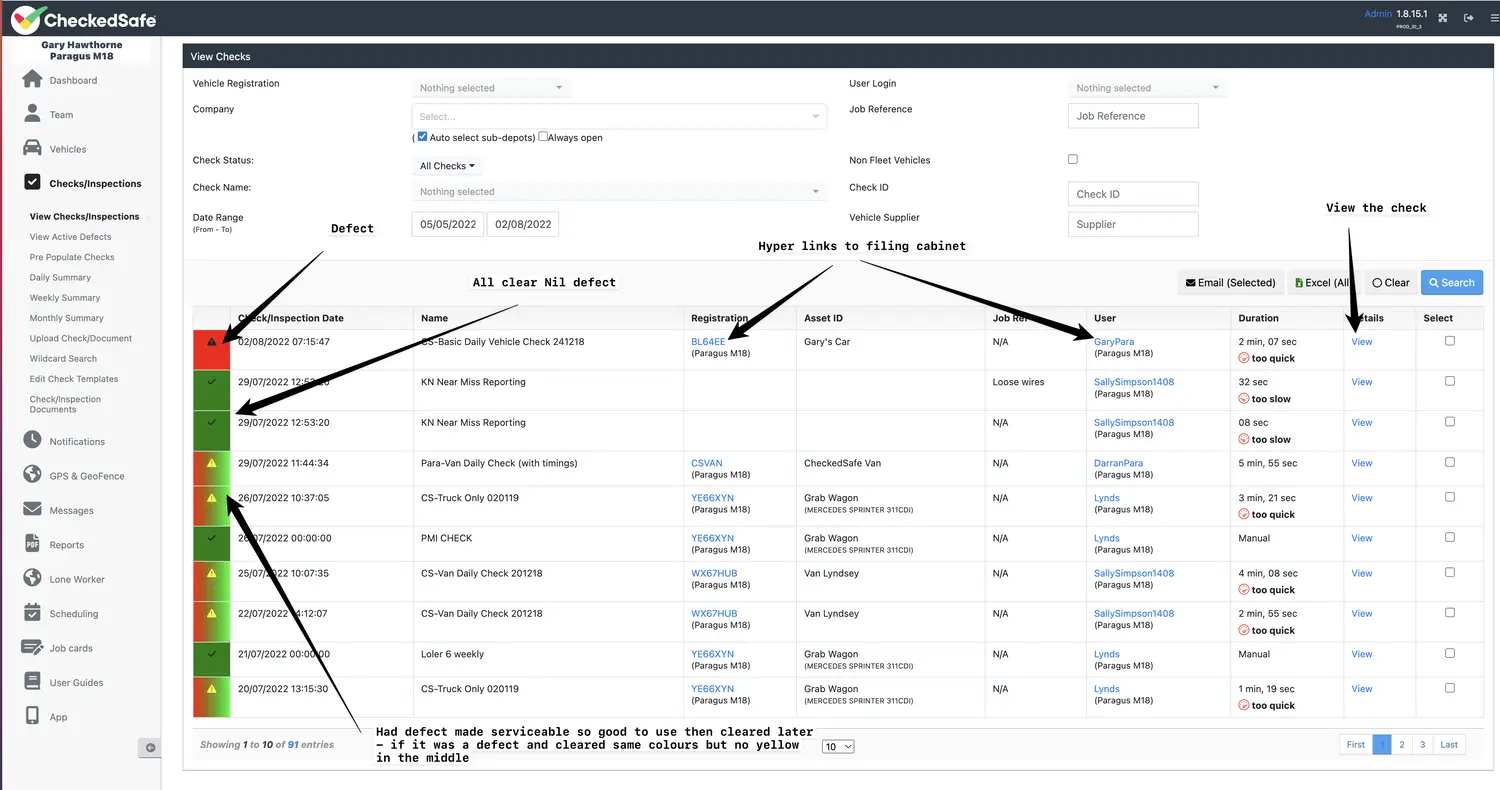Toggle Auto select sub-depots checkbox
The image size is (1500, 790).
(x=423, y=137)
